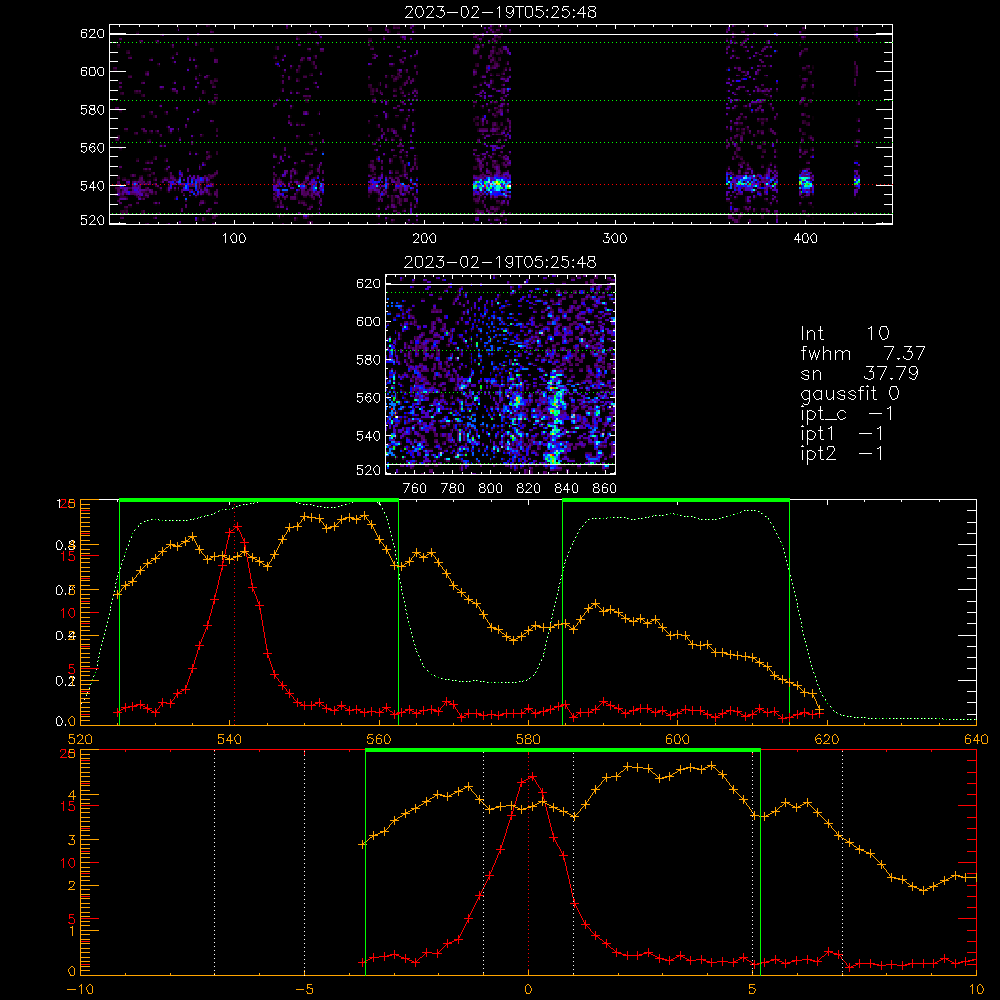Click x-axis label 800 under middle image

click(x=490, y=489)
